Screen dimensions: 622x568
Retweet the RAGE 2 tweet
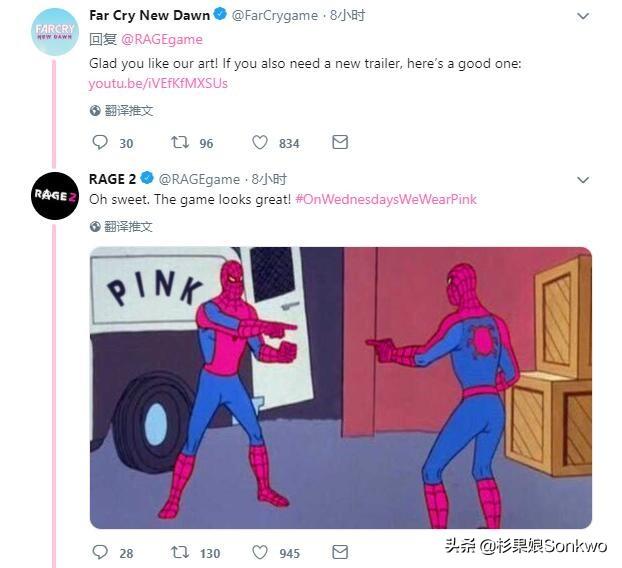pyautogui.click(x=180, y=552)
